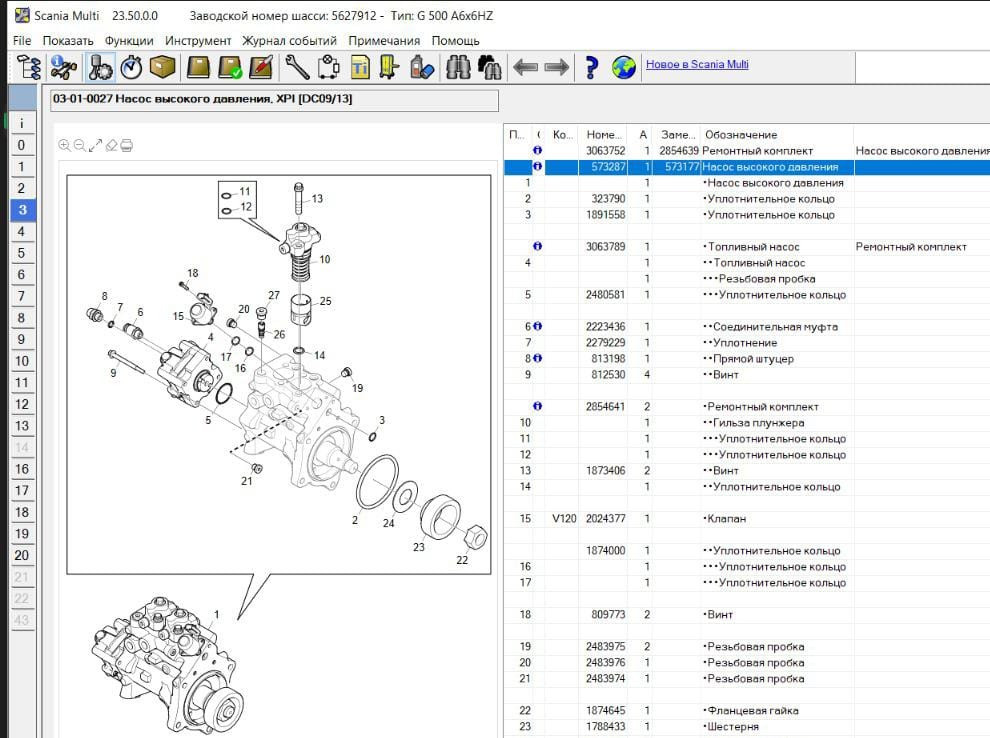Zoom out of the parts diagram
Screen dimensions: 990x738
80,145
